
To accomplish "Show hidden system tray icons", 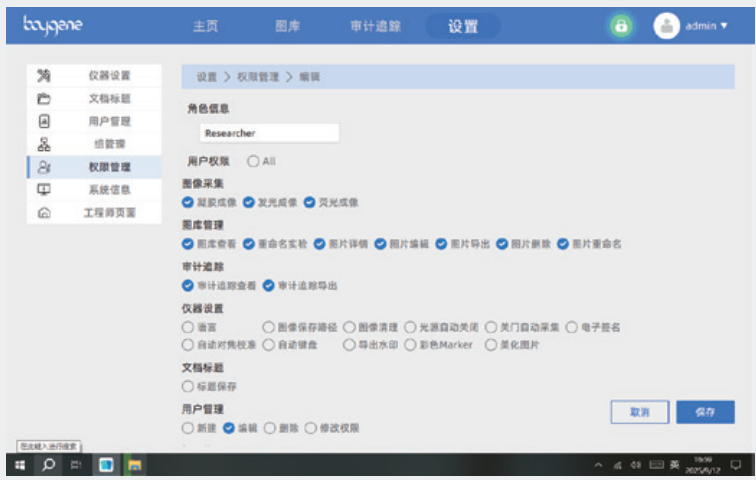I will pyautogui.click(x=598, y=465).
